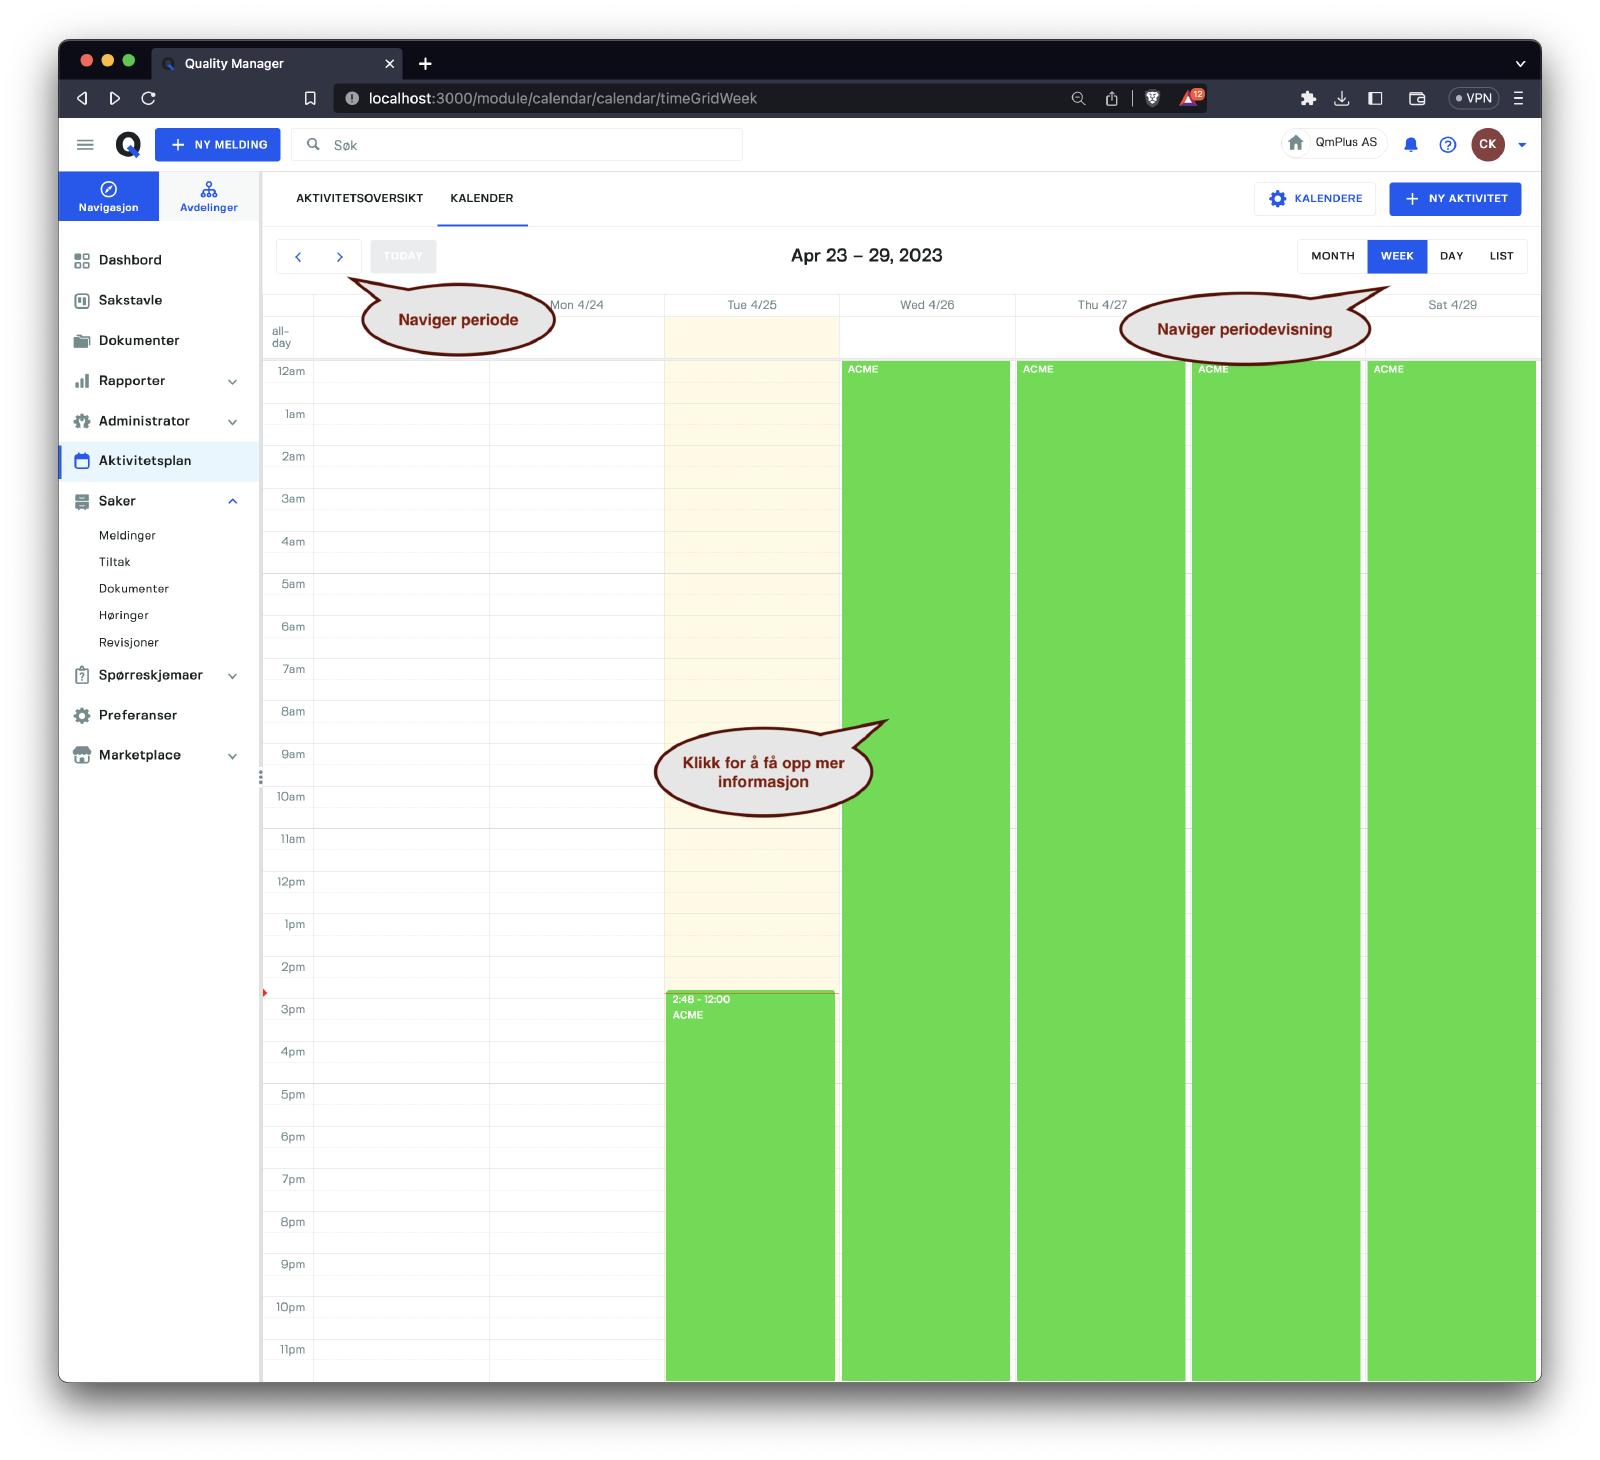
Task: Switch to the Aktivitetsoversikt tab
Action: coord(359,198)
